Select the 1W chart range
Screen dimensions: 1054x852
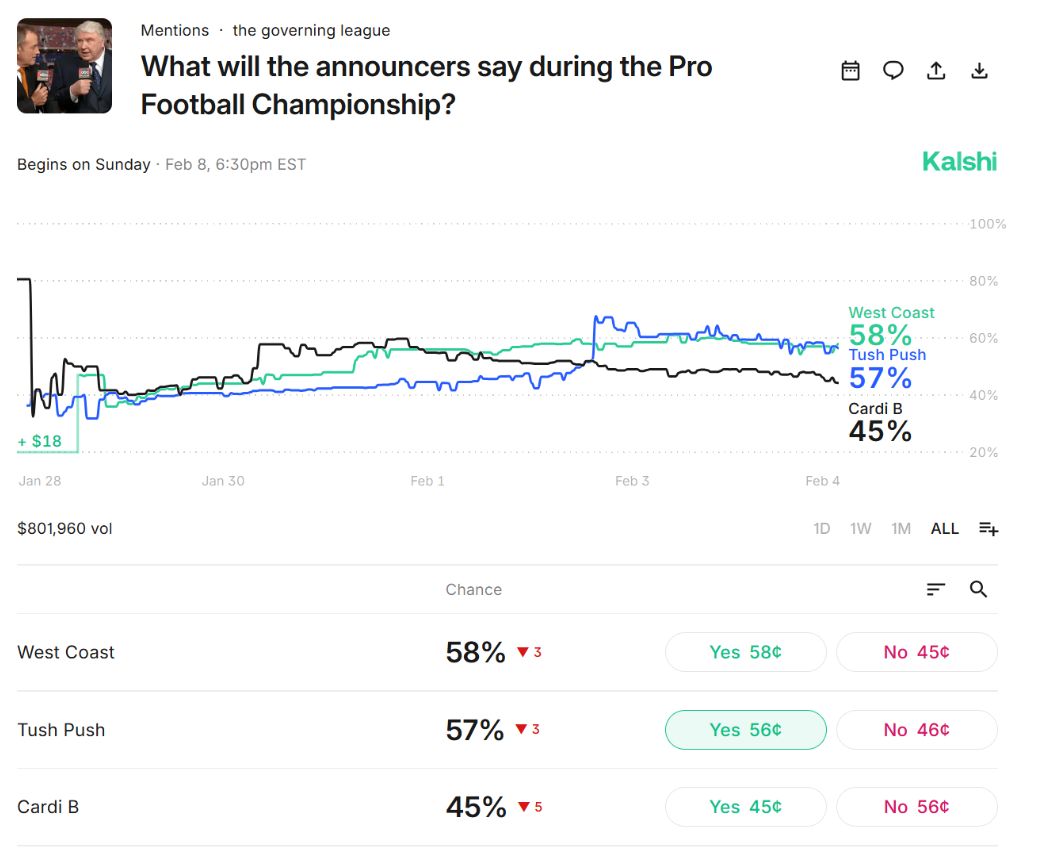point(861,528)
